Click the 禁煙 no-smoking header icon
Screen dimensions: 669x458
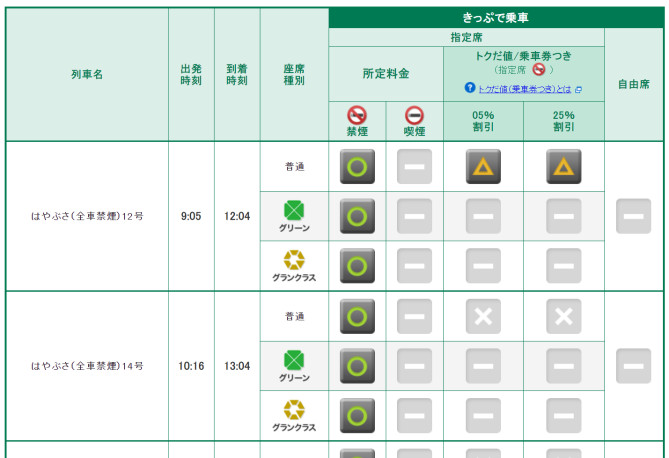357,115
